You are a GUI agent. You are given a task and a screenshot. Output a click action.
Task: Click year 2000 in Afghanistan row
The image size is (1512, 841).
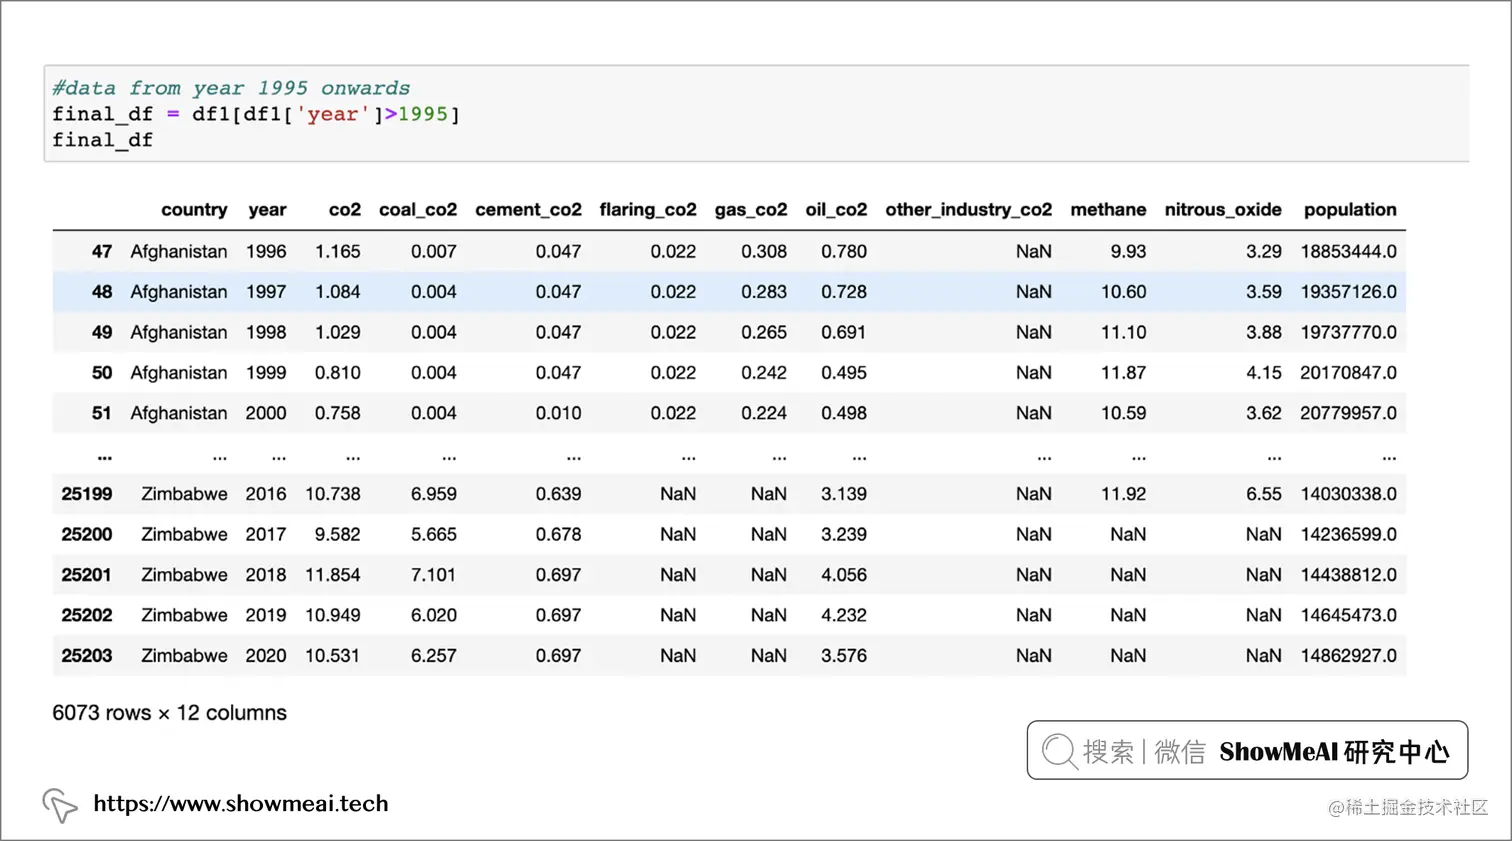(266, 413)
